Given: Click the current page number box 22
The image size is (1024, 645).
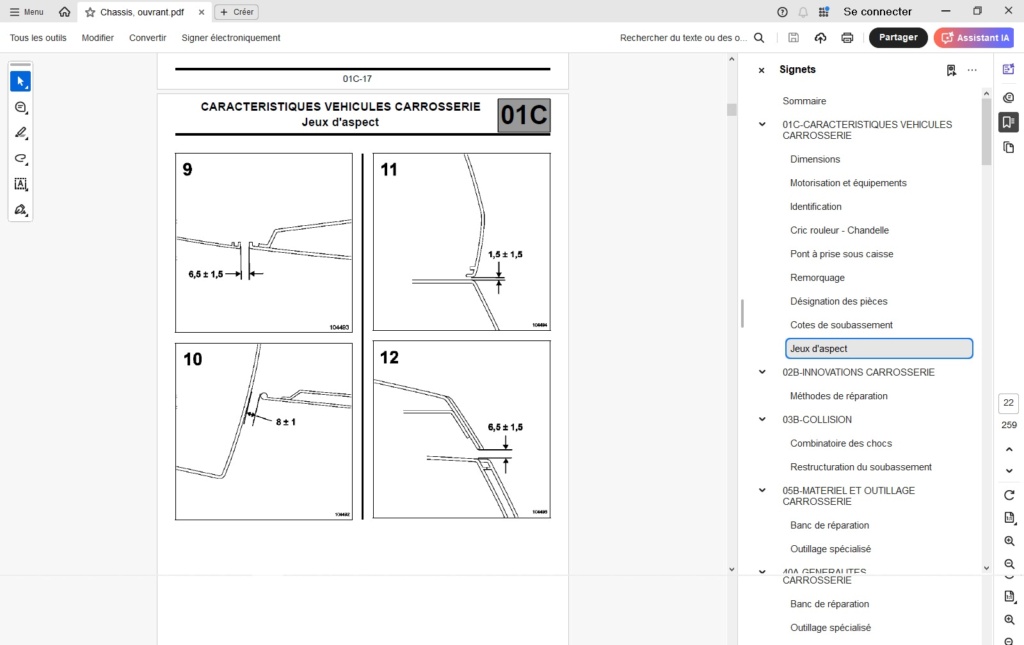Looking at the screenshot, I should (x=1008, y=403).
